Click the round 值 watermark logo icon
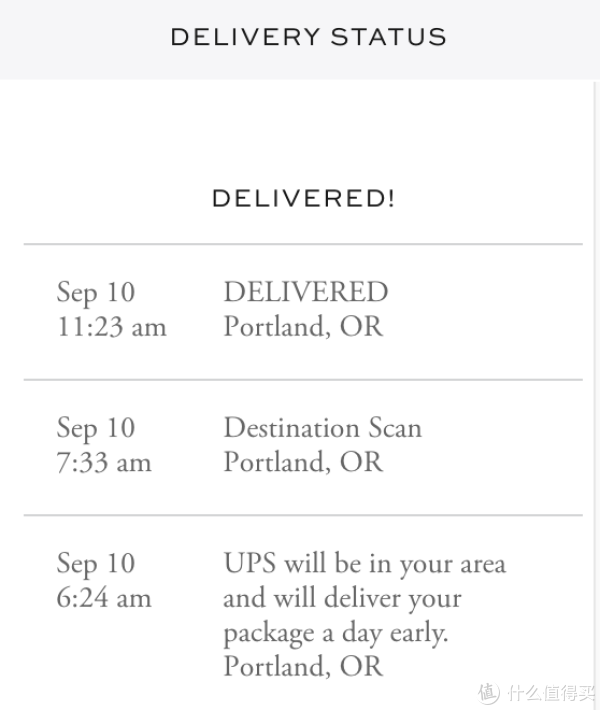 (x=488, y=692)
